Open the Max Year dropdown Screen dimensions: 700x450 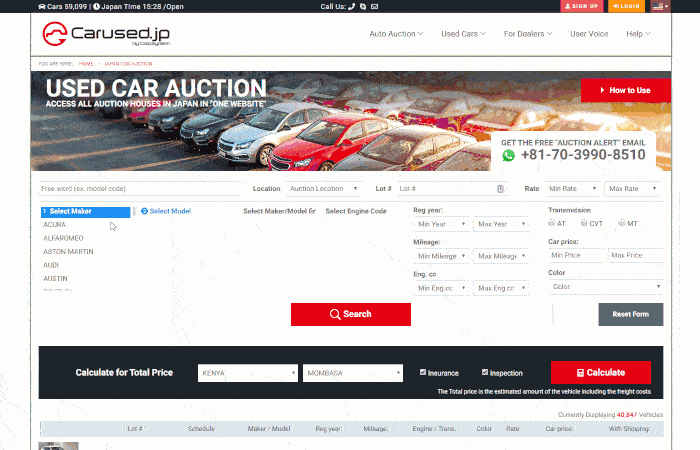501,224
